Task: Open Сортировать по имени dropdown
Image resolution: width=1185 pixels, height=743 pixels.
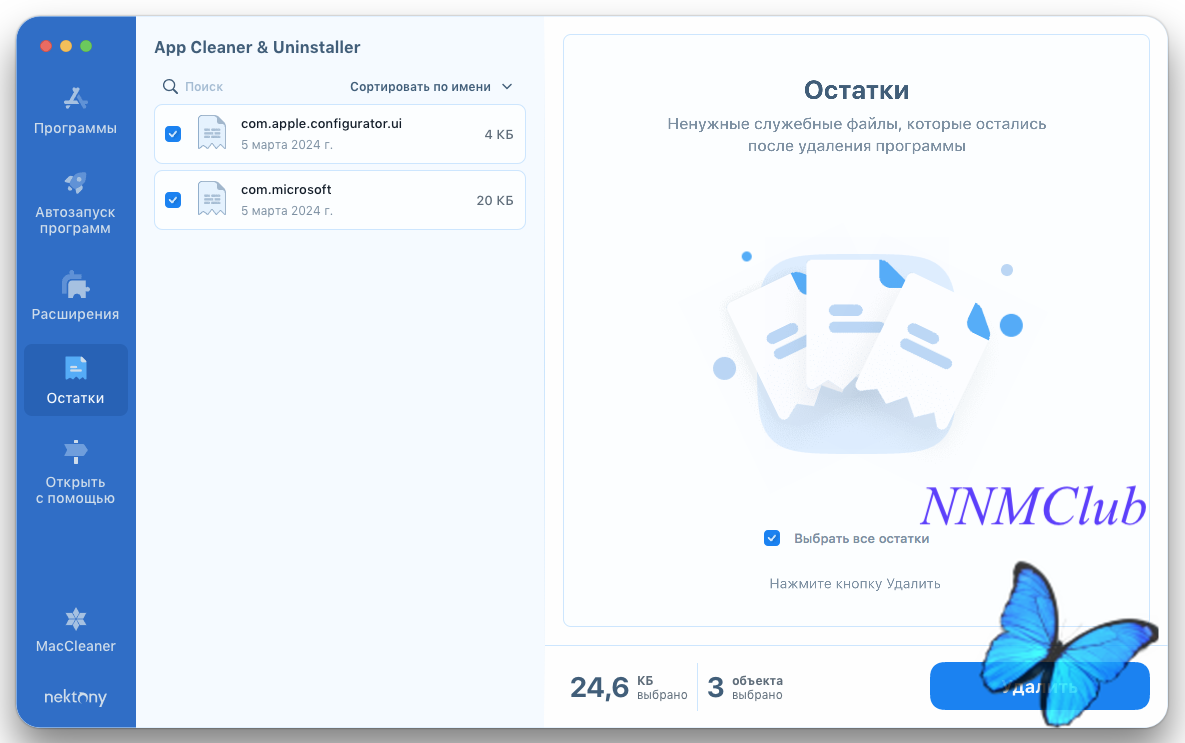Action: click(x=431, y=87)
